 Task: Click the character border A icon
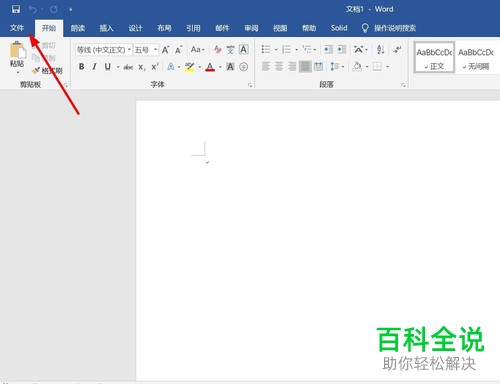tap(244, 50)
